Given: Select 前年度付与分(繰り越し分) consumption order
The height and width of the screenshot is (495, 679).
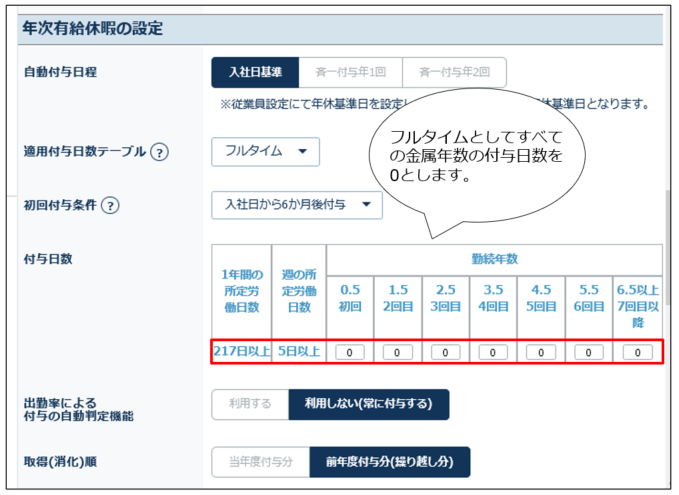Looking at the screenshot, I should pos(390,462).
